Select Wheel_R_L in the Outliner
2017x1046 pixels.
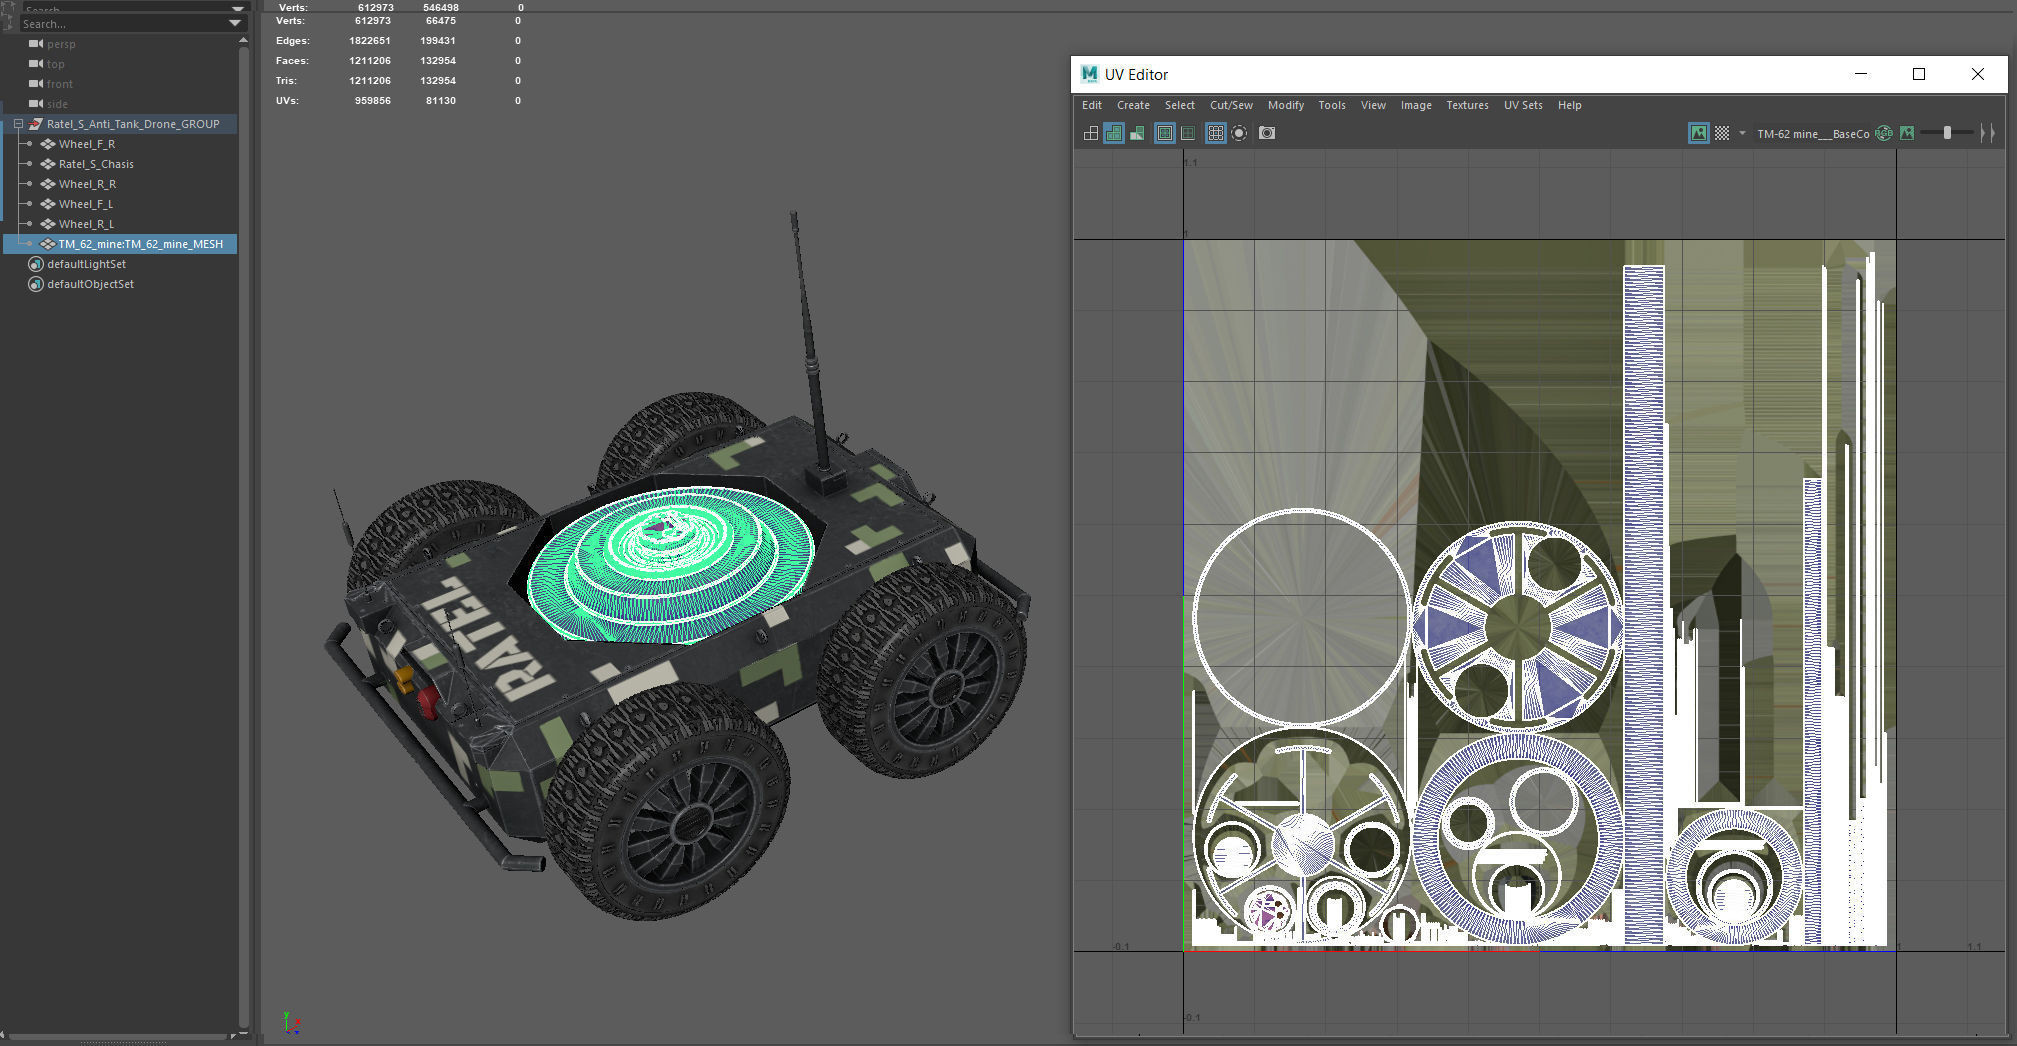pos(86,224)
